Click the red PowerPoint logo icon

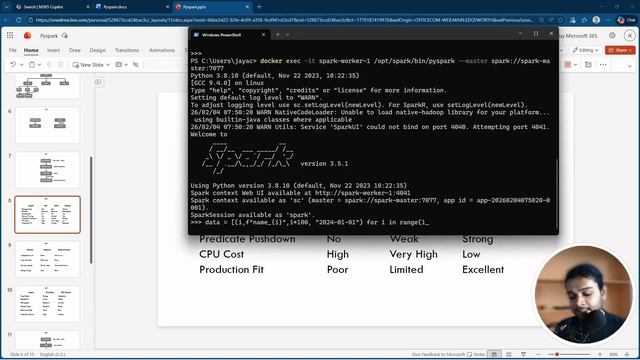(x=27, y=36)
